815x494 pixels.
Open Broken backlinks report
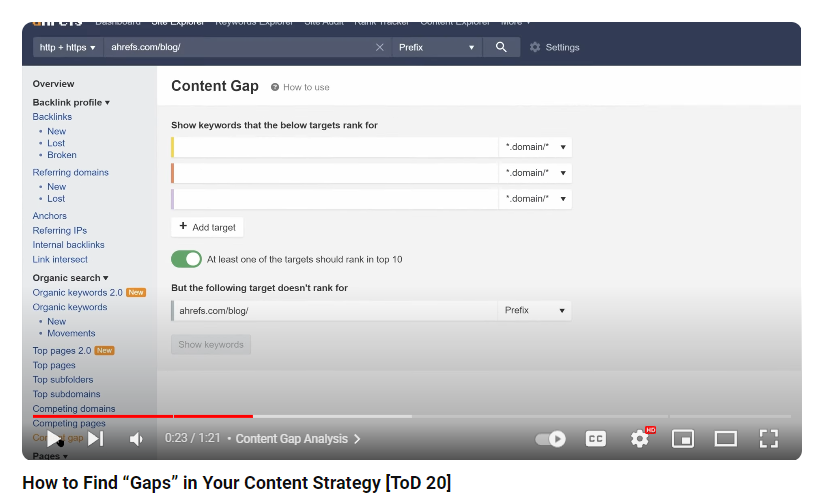pos(62,155)
